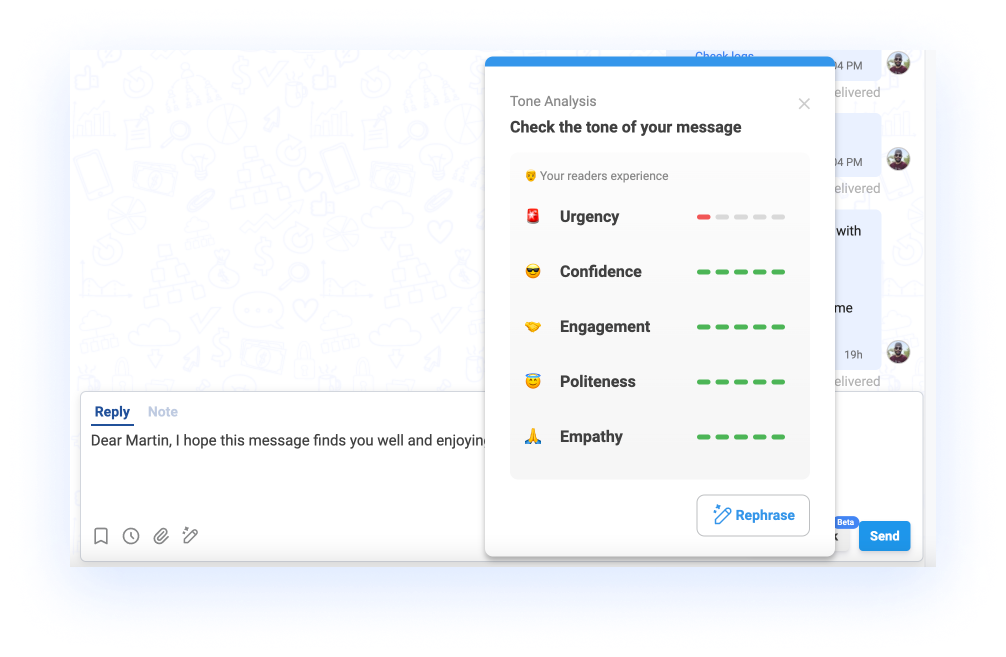Click the Empathy praying hands emoji
Viewport: 1006px width, 657px height.
(x=533, y=437)
